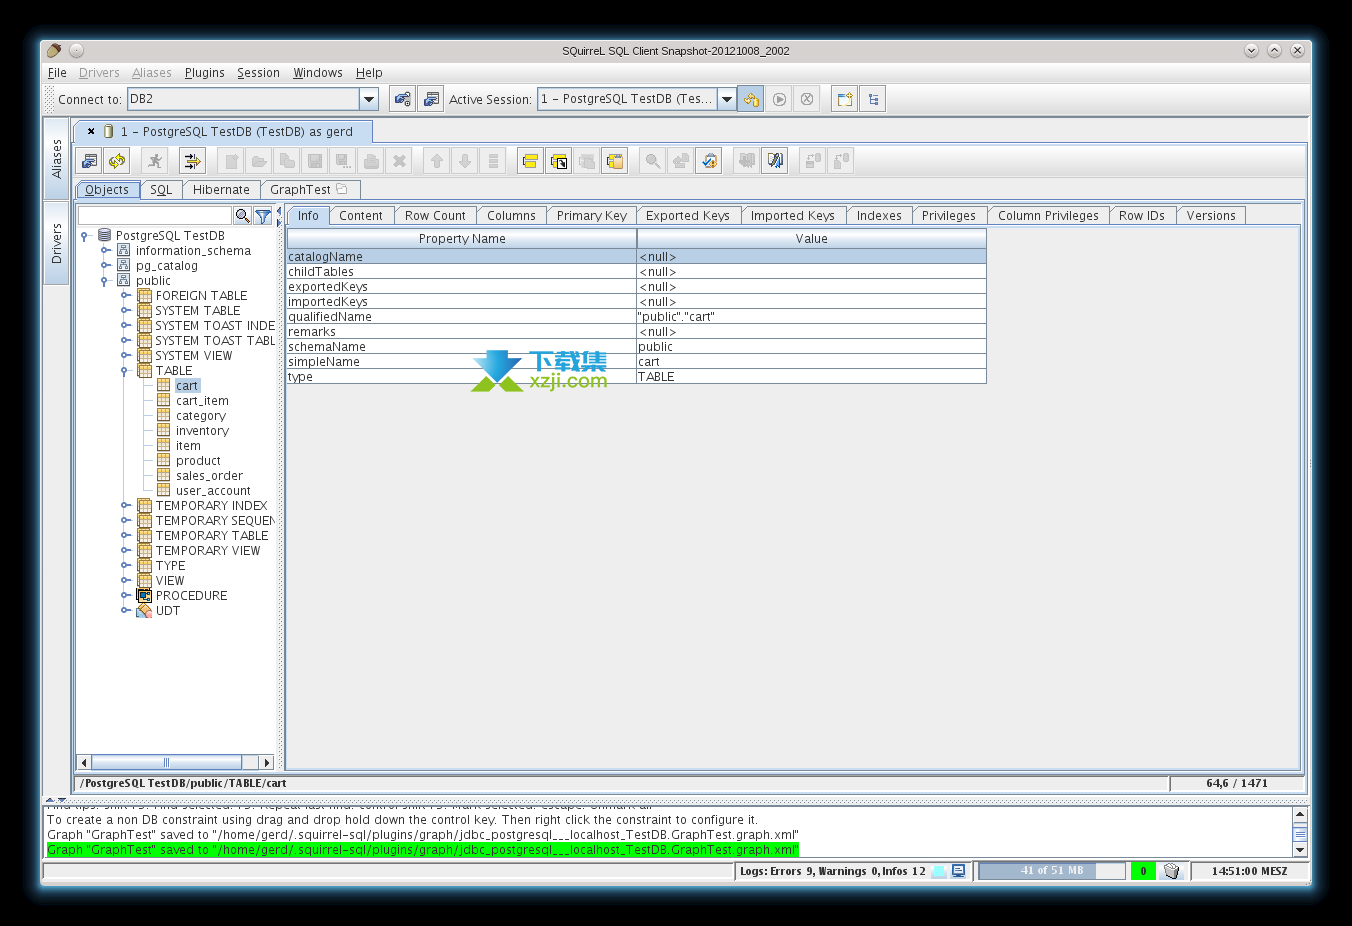Open the Session menu
Image resolution: width=1352 pixels, height=926 pixels.
(x=258, y=73)
